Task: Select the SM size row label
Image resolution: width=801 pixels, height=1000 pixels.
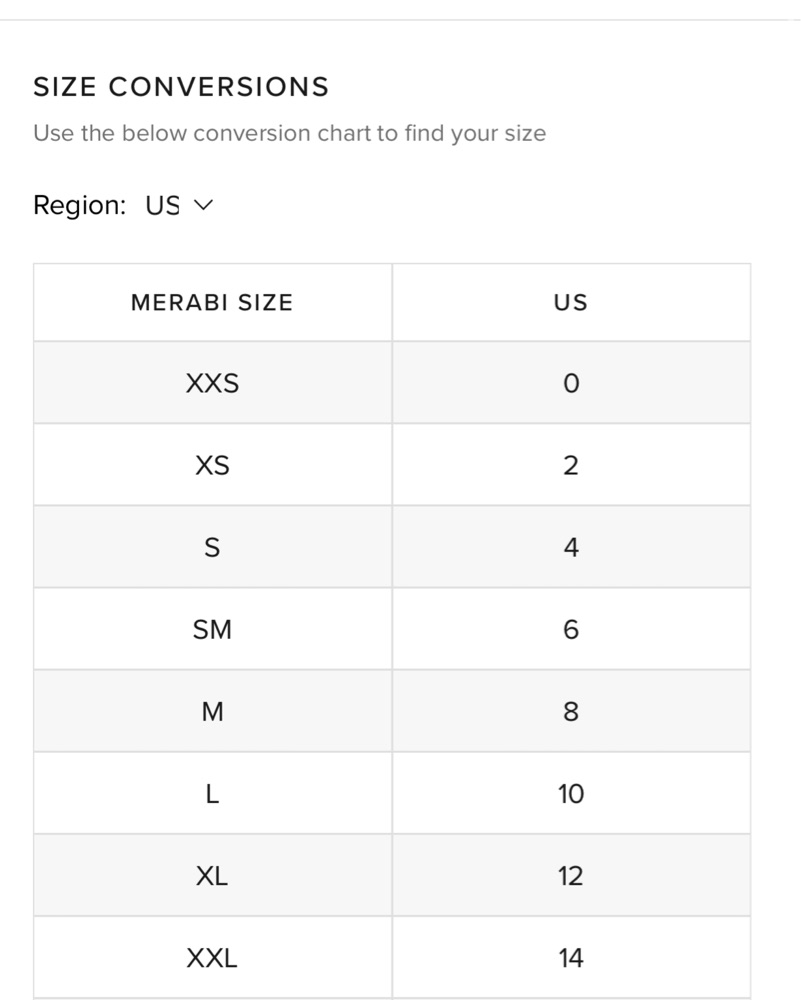Action: 212,629
